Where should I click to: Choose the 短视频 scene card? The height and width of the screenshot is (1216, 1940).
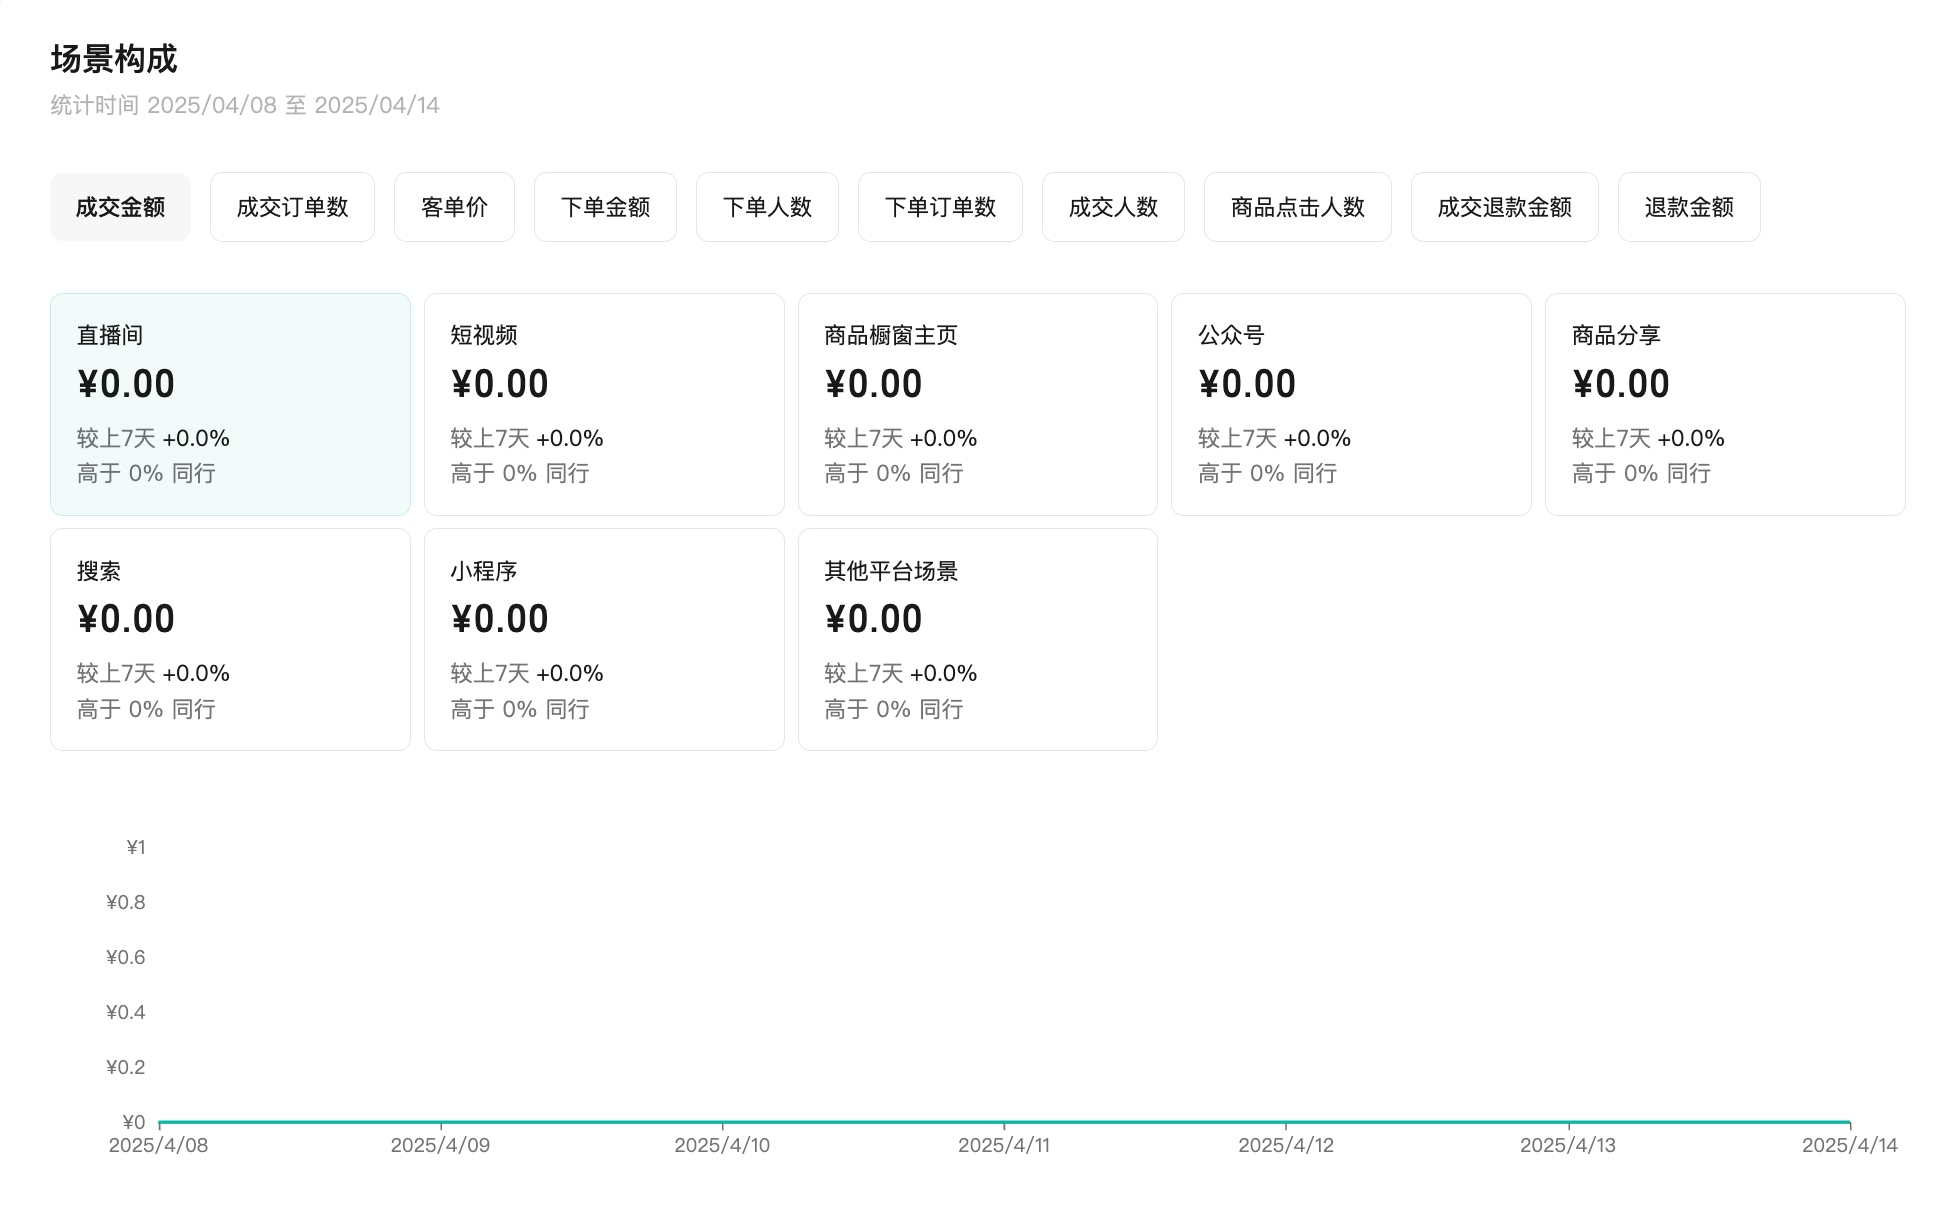pos(604,404)
